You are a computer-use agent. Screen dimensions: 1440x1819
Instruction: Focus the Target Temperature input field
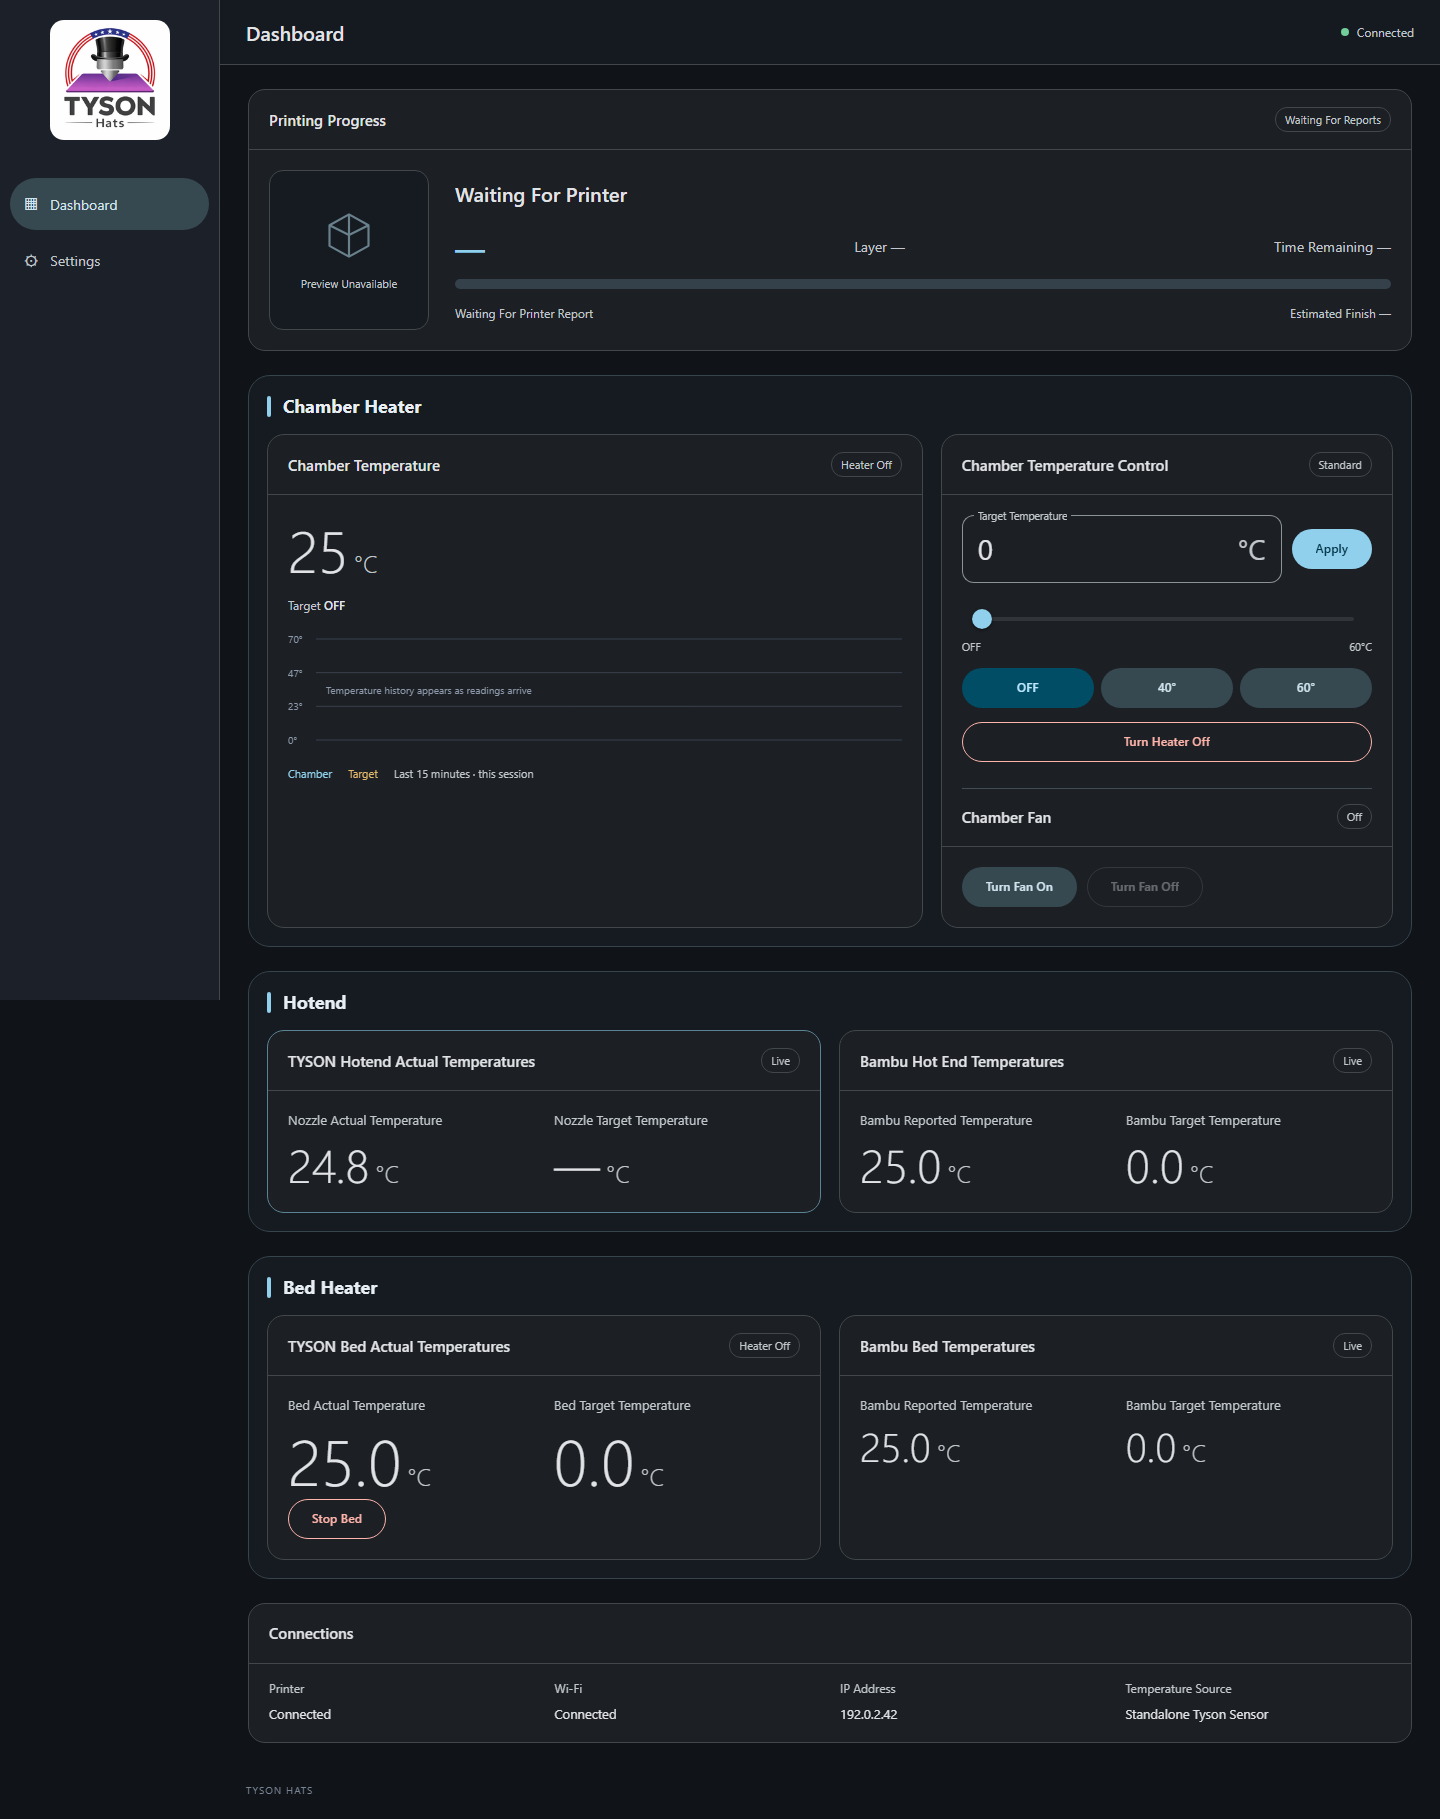pyautogui.click(x=1121, y=549)
